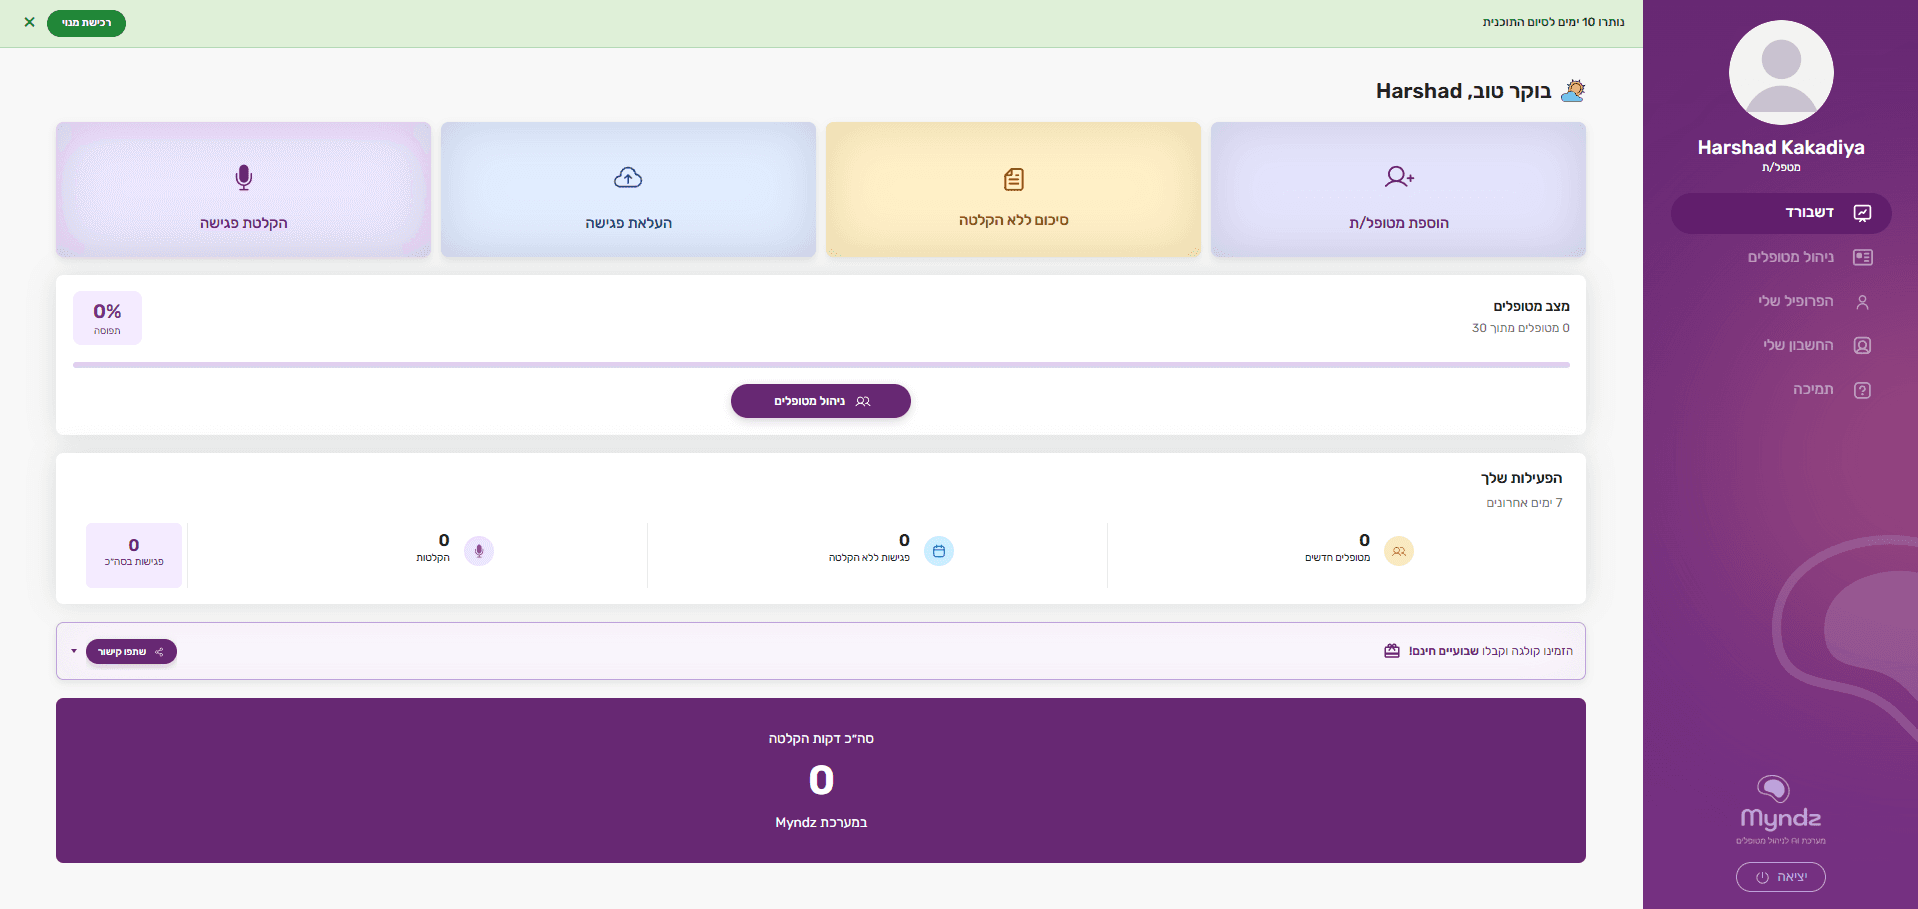Screen dimensions: 1918x909
Task: Expand the arrow beside שתפו קישור
Action: coord(74,651)
